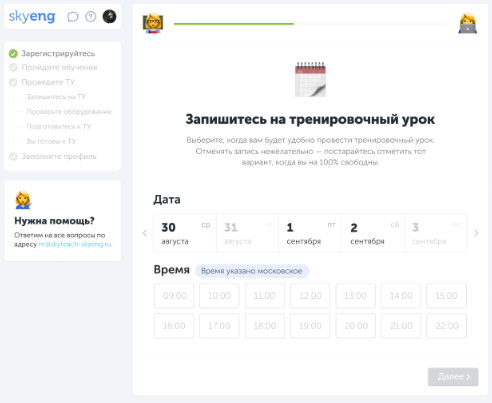Image resolution: width=492 pixels, height=403 pixels.
Task: Click the calendar illustration icon
Action: click(x=310, y=79)
